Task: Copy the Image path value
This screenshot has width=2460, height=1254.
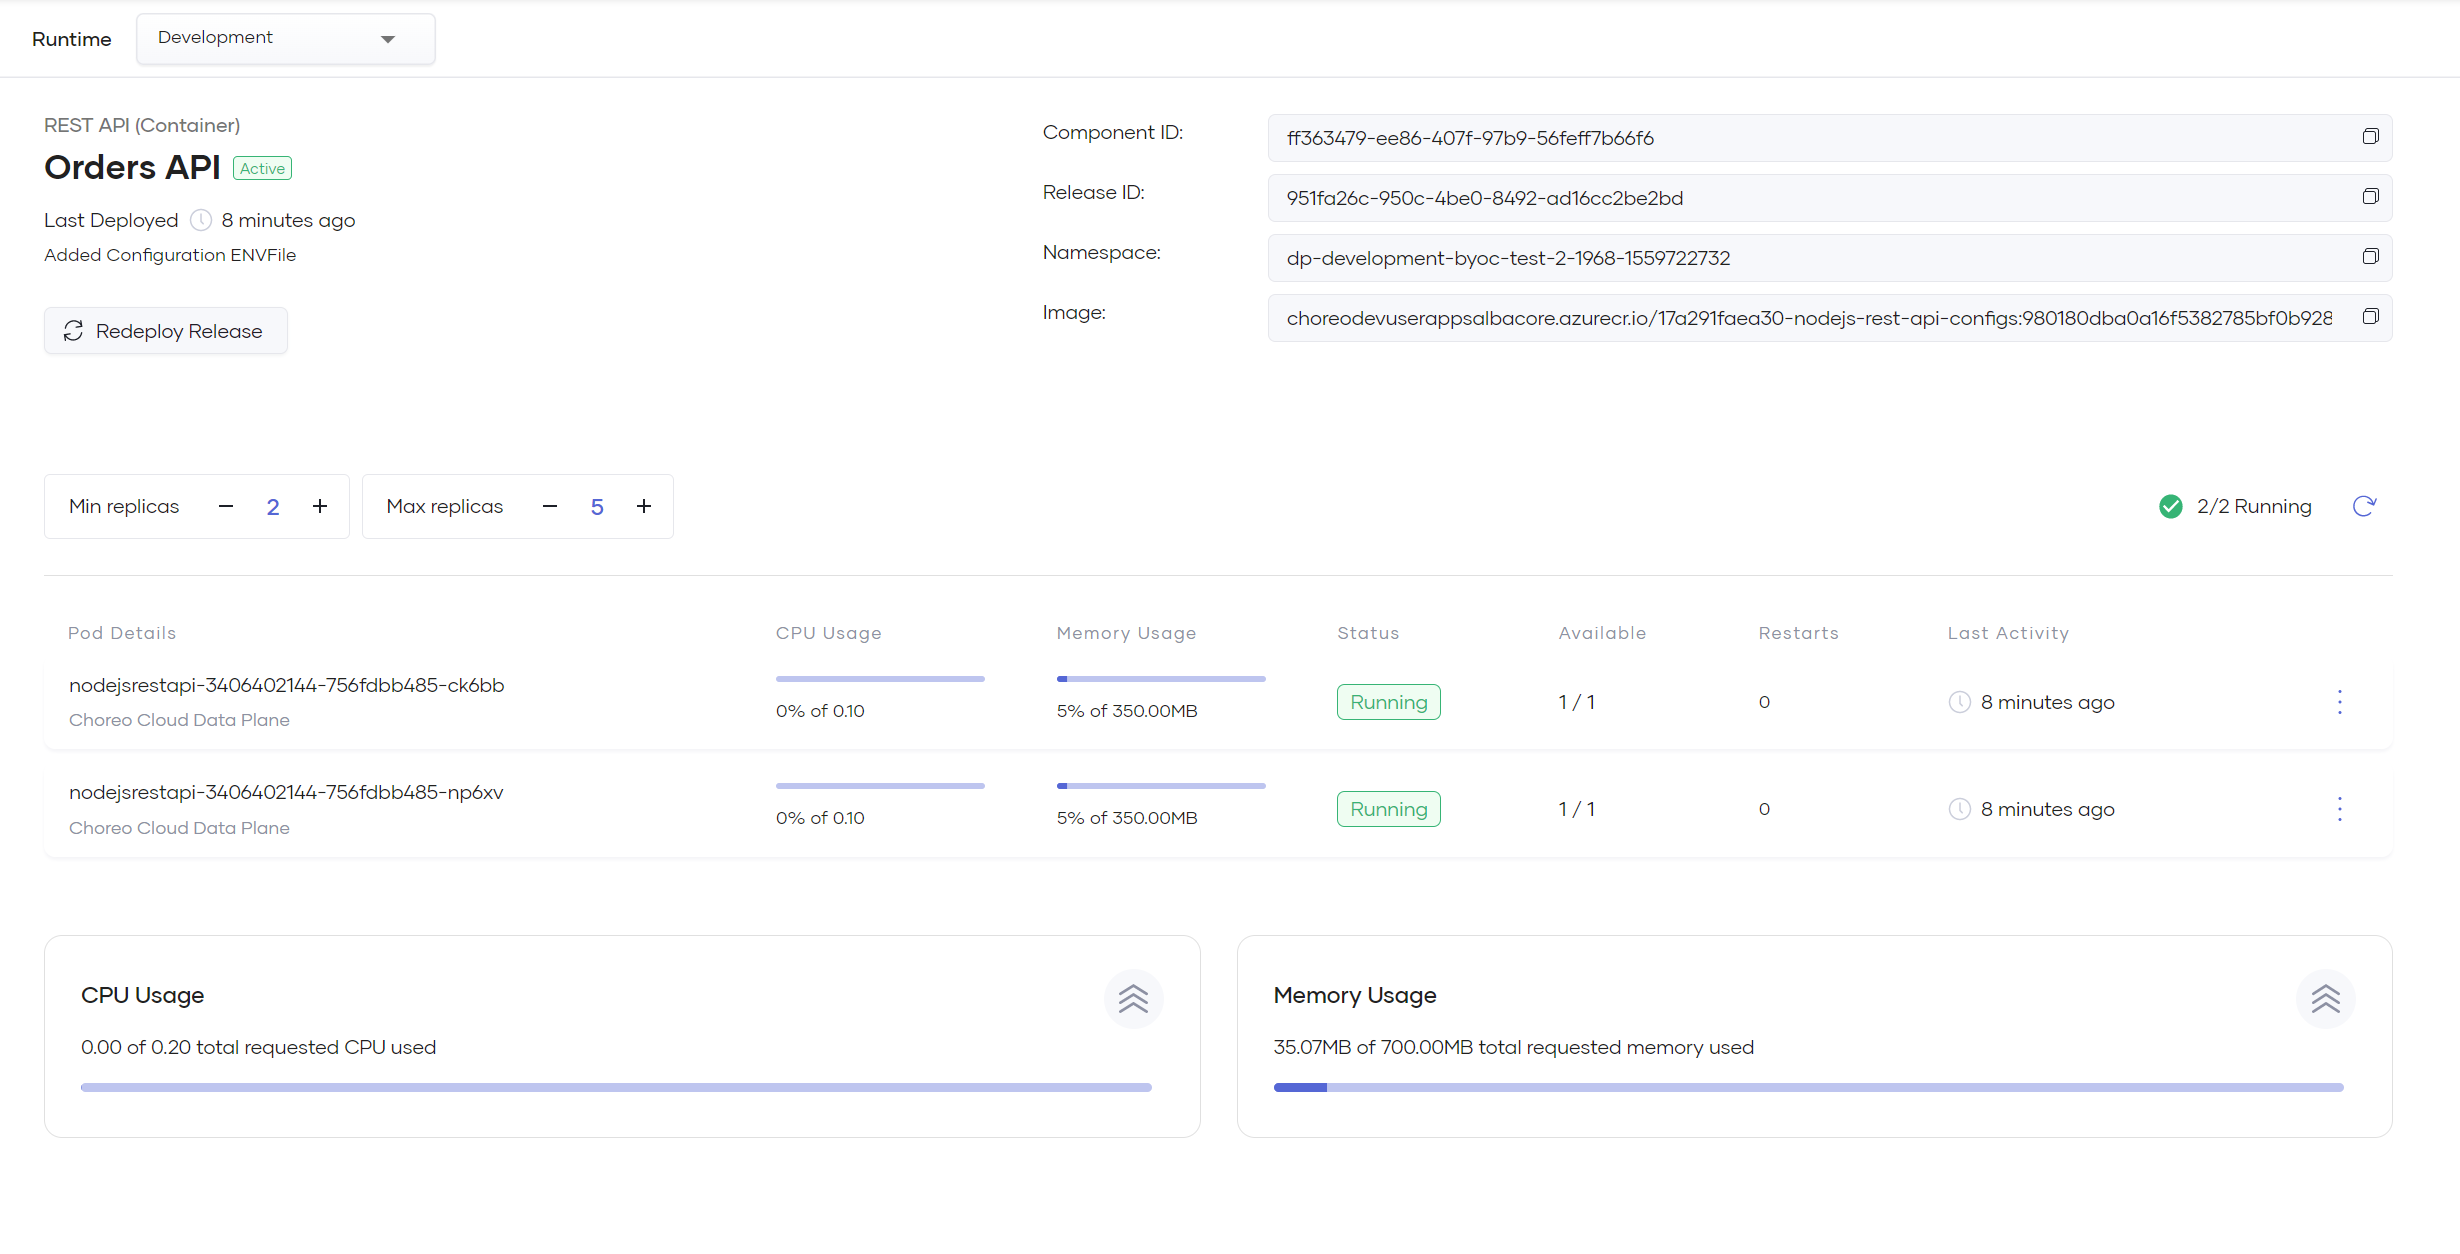Action: [2370, 317]
